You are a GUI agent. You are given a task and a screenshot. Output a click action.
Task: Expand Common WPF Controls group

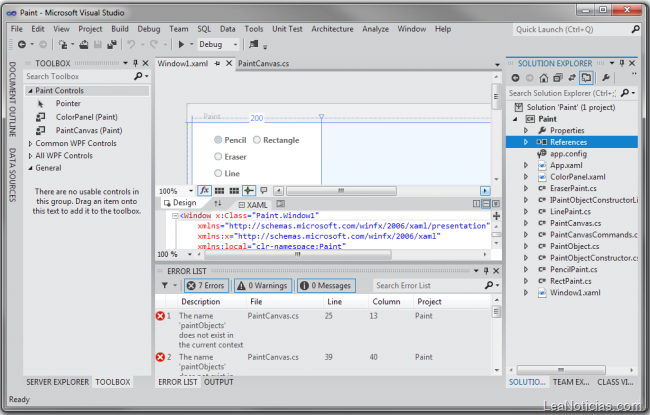30,143
